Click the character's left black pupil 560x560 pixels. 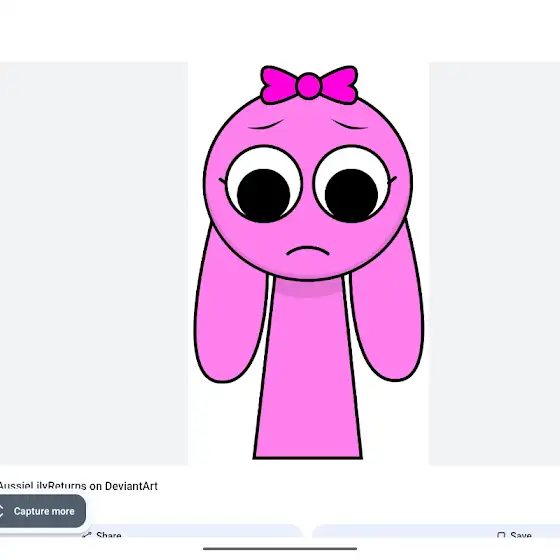[264, 196]
